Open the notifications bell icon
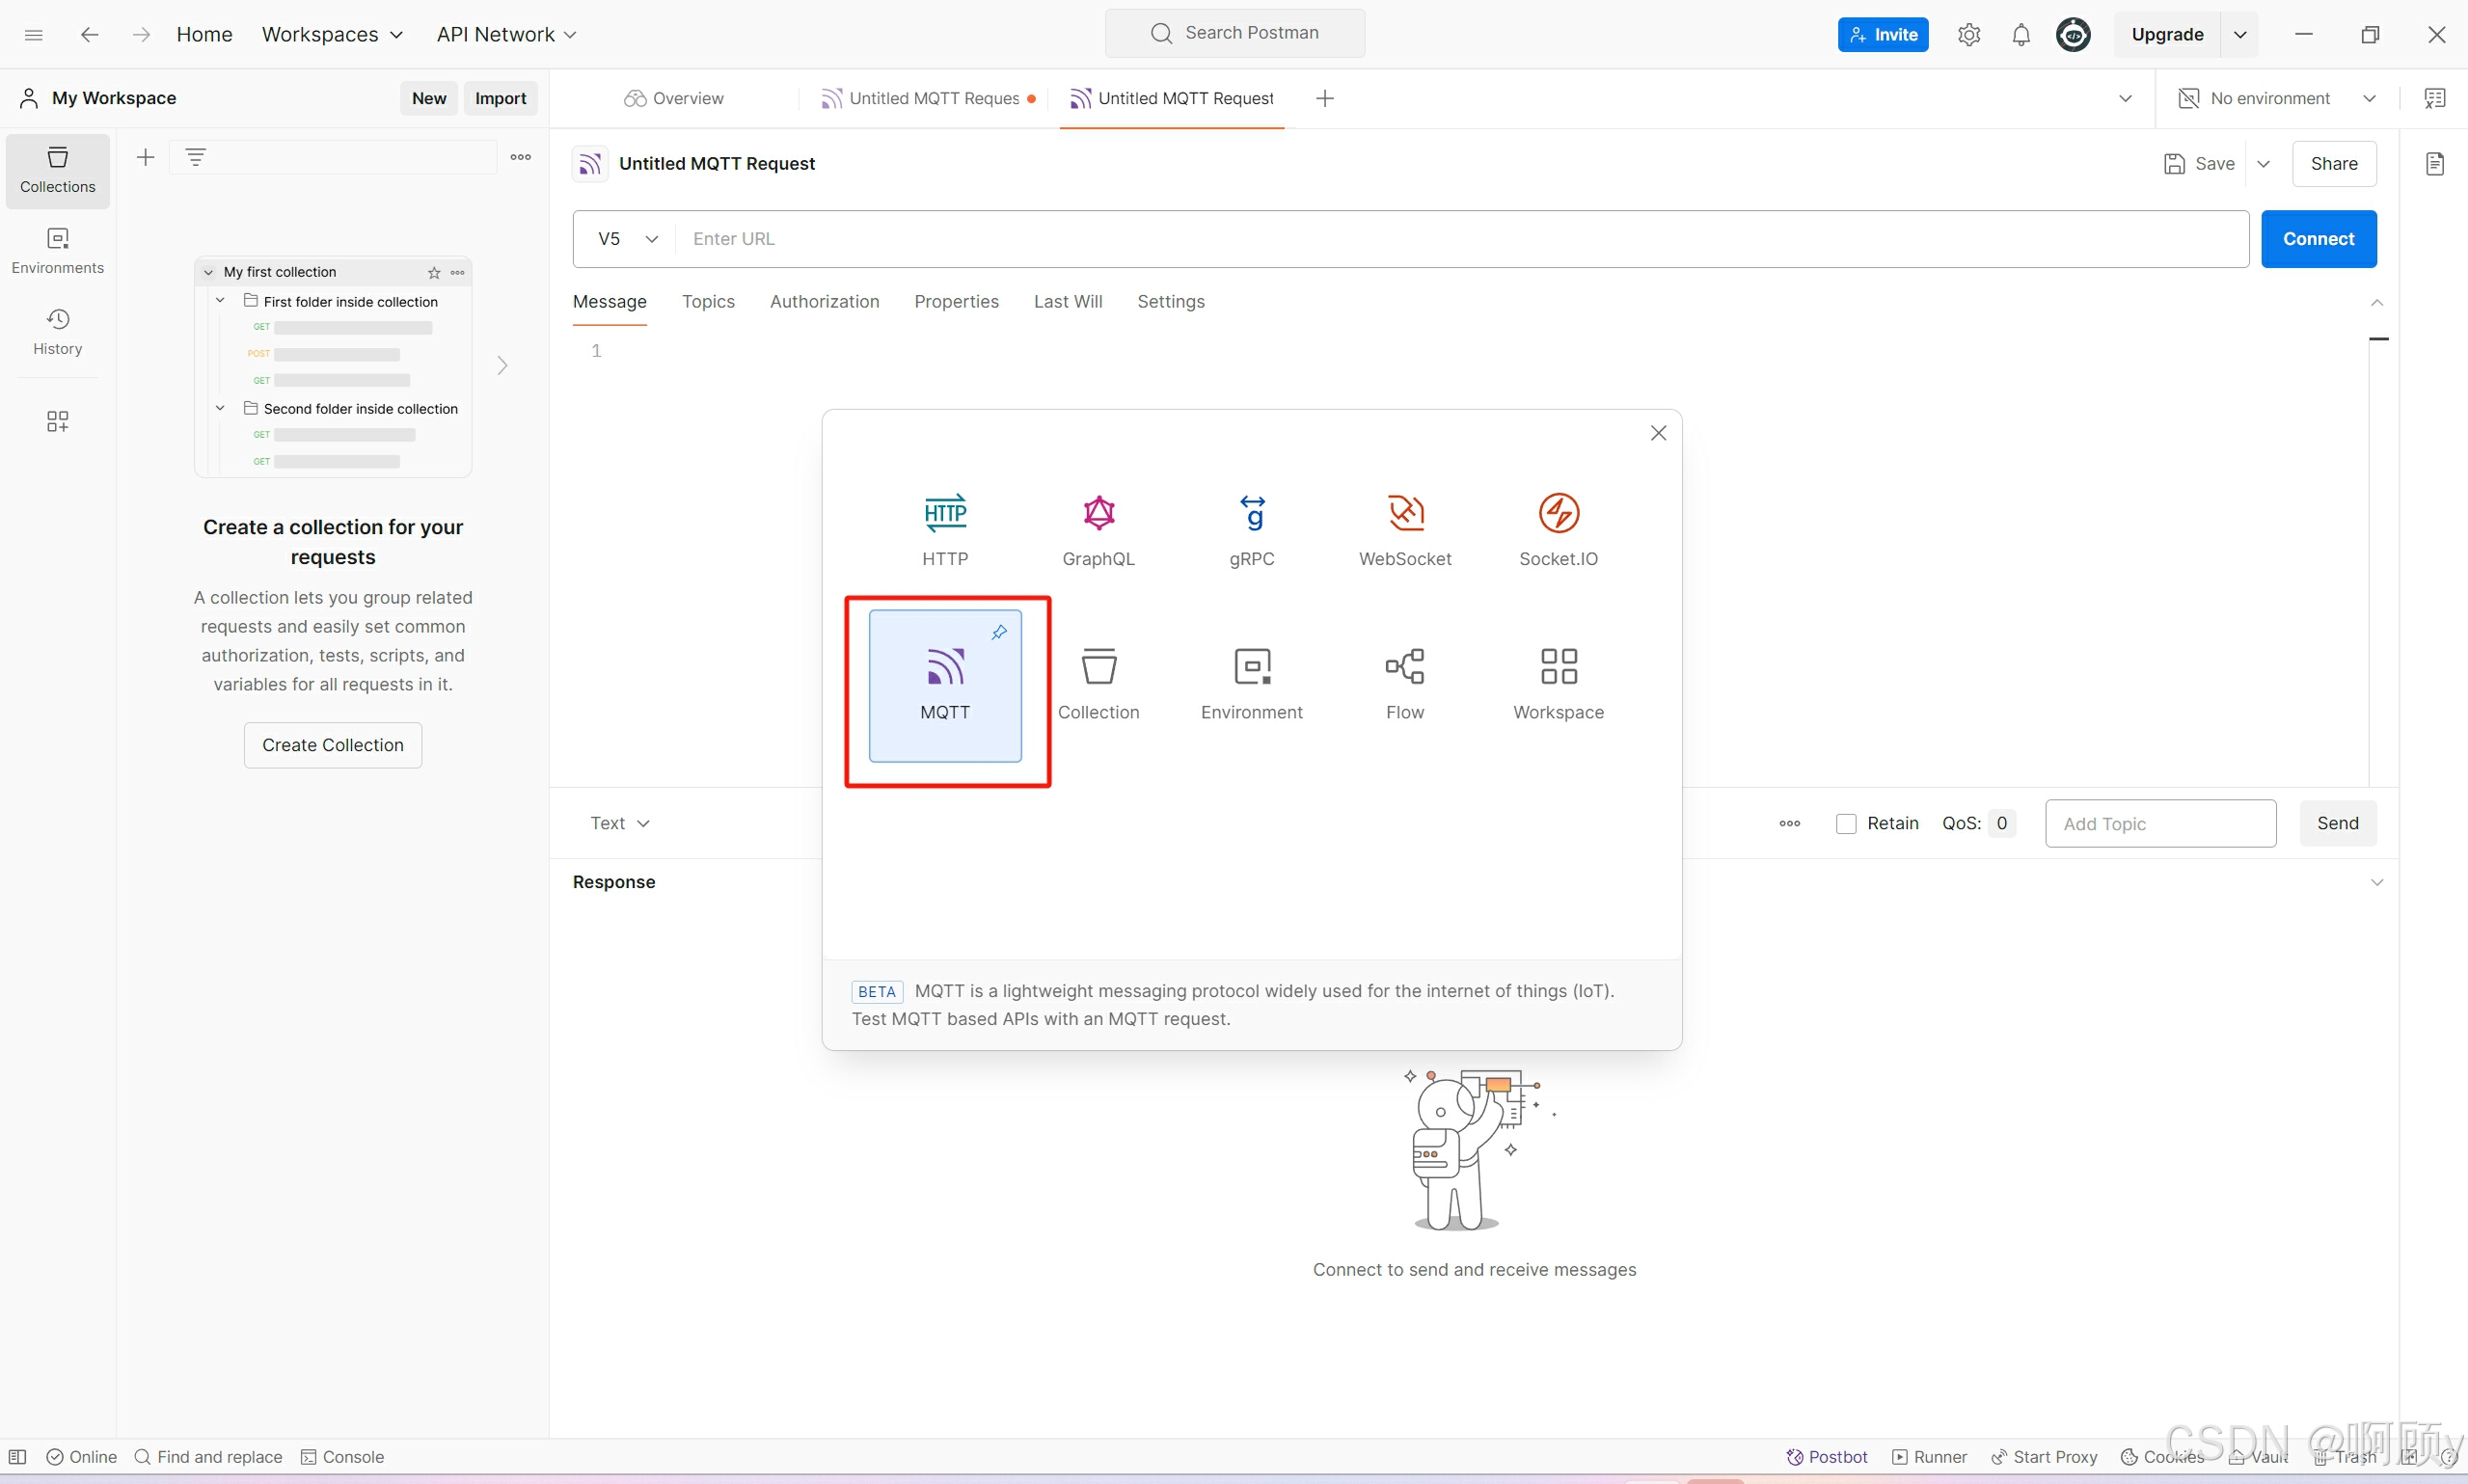Viewport: 2468px width, 1484px height. [2020, 35]
